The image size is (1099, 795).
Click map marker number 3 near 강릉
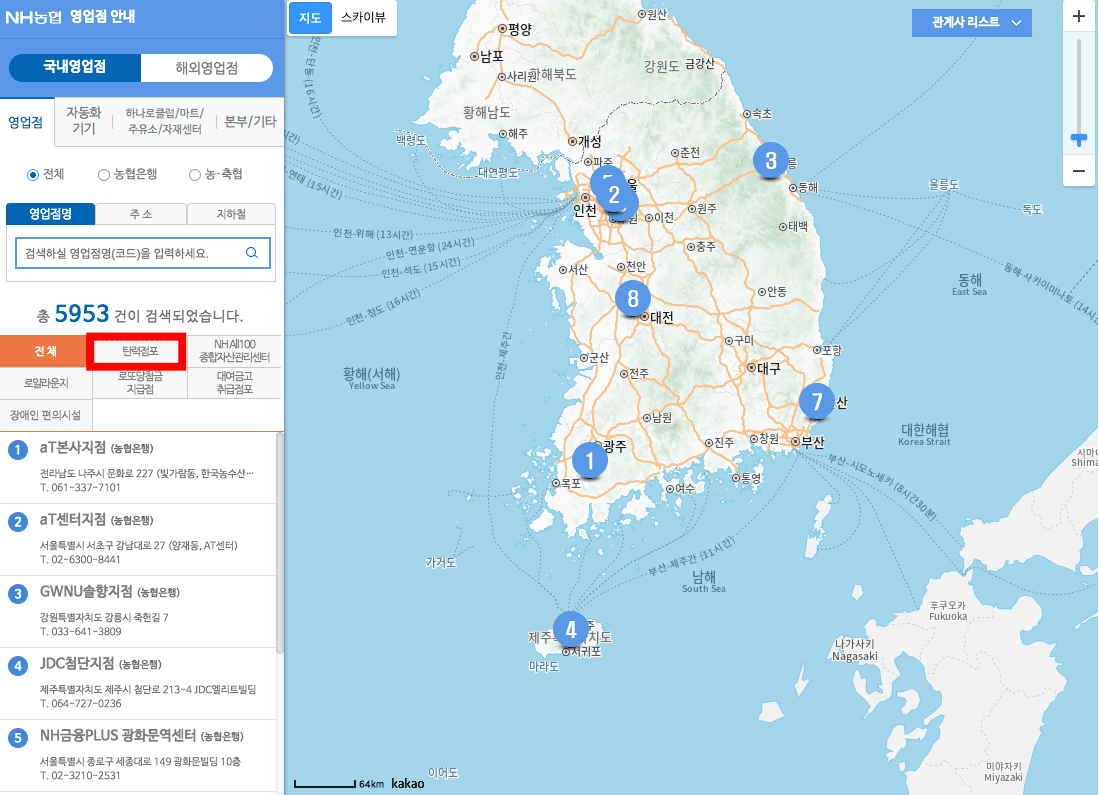(770, 161)
